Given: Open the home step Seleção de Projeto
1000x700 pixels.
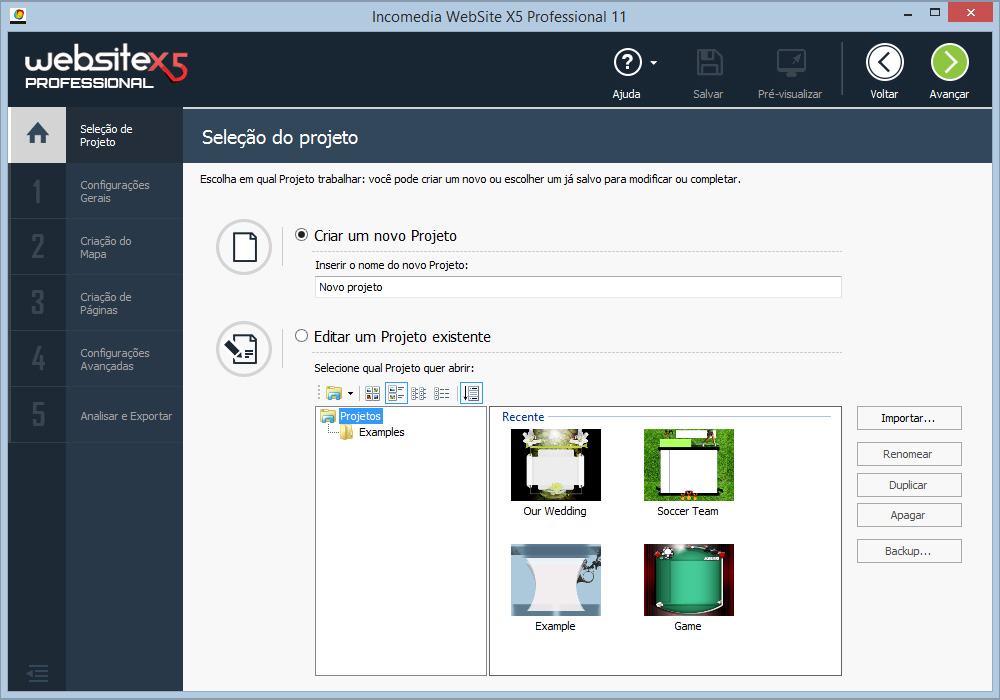Looking at the screenshot, I should click(x=96, y=135).
